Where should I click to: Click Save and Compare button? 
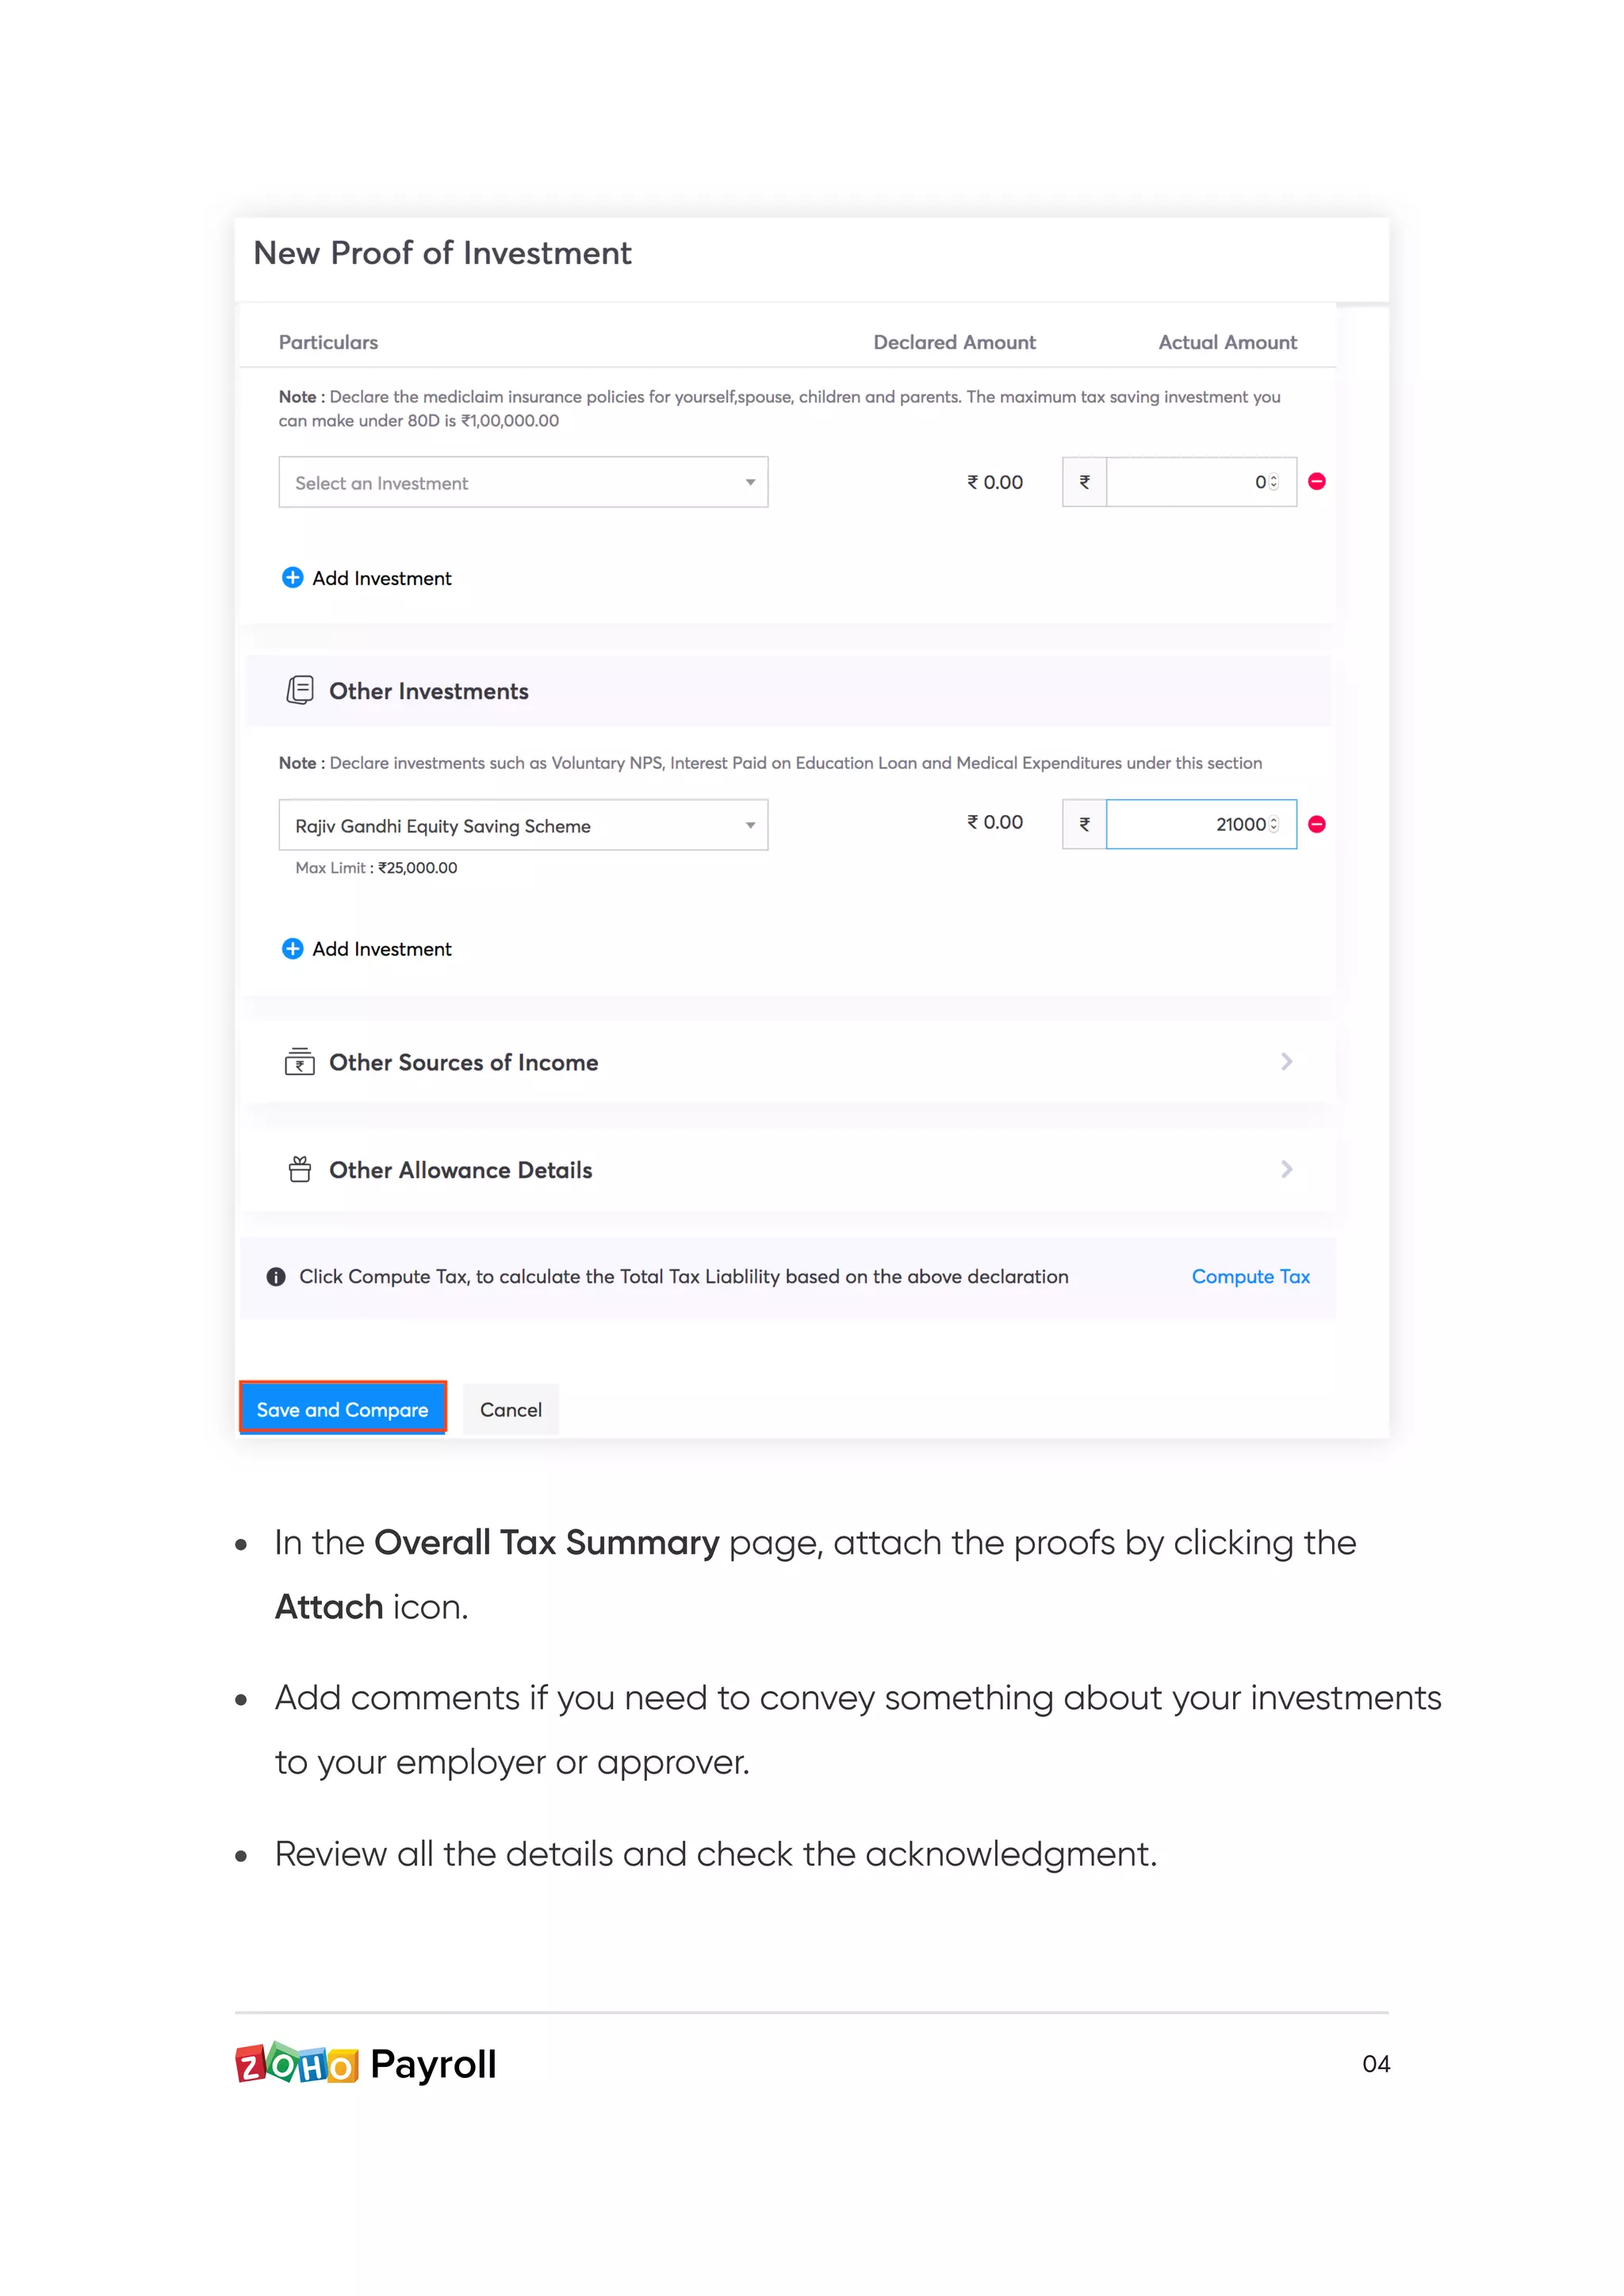[x=343, y=1408]
